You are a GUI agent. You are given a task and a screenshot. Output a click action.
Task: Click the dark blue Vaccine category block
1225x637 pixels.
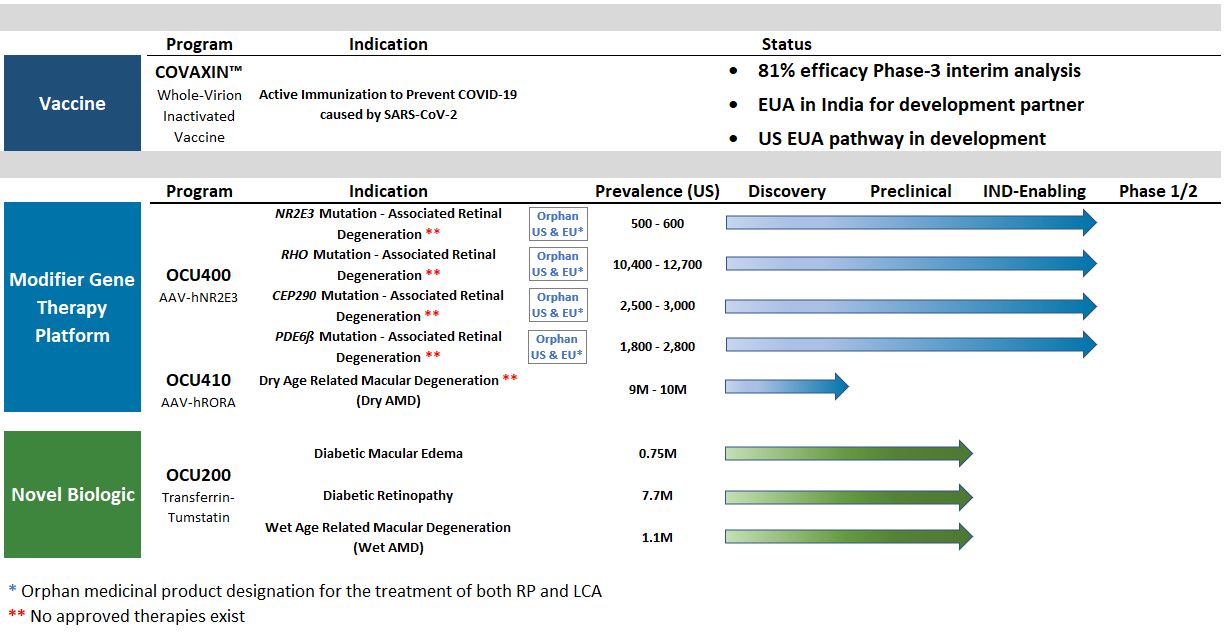(72, 103)
